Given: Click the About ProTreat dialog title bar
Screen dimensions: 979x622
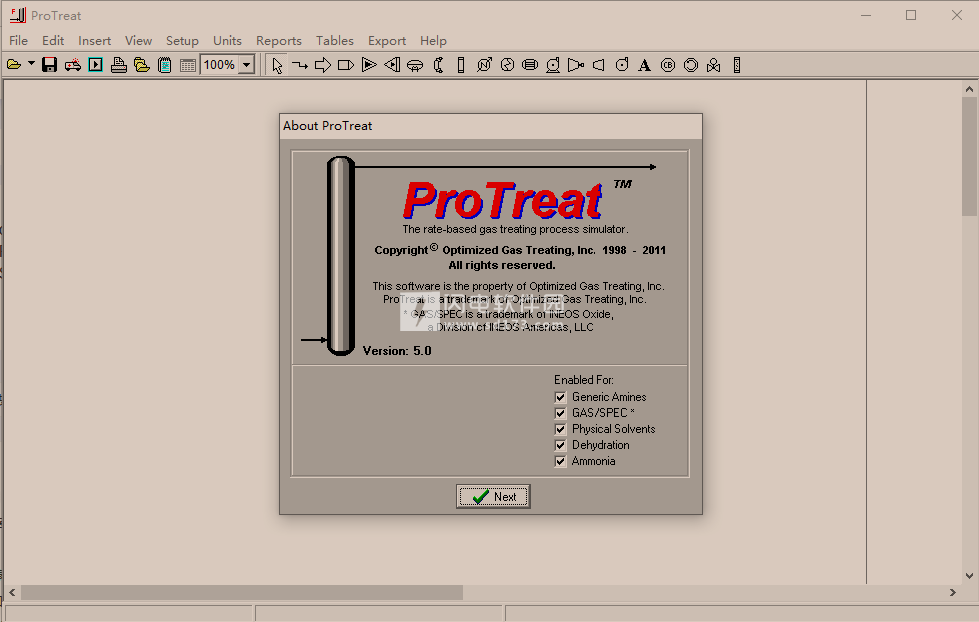Looking at the screenshot, I should (x=491, y=126).
